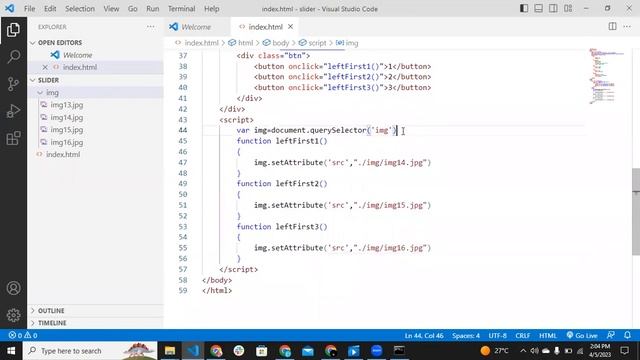Change encoding via UTF-8

coord(498,336)
